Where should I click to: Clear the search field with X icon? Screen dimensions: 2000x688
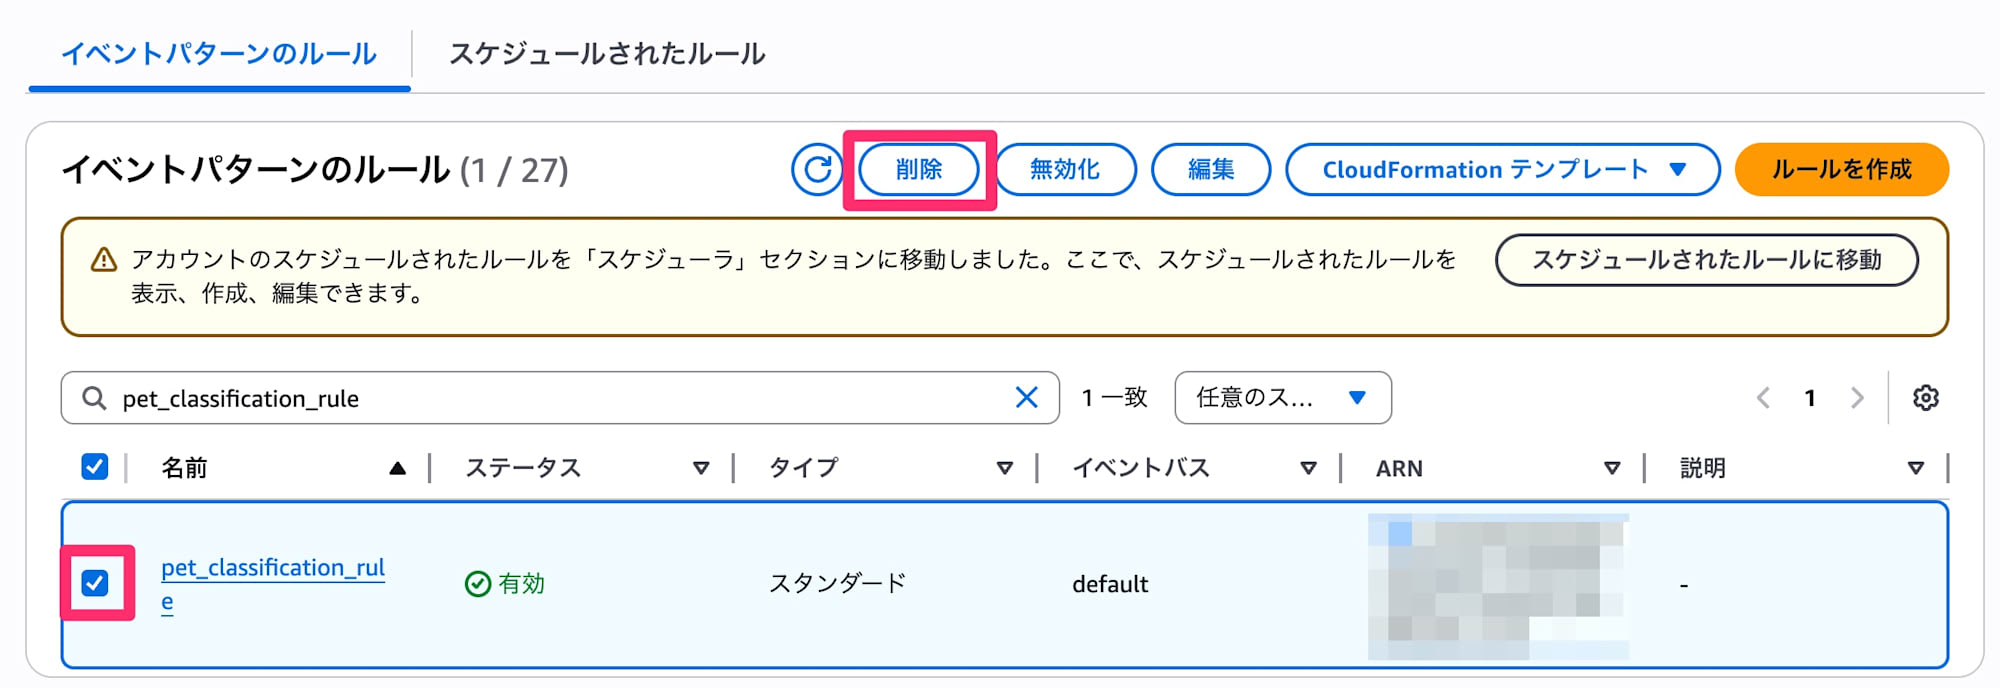1026,398
